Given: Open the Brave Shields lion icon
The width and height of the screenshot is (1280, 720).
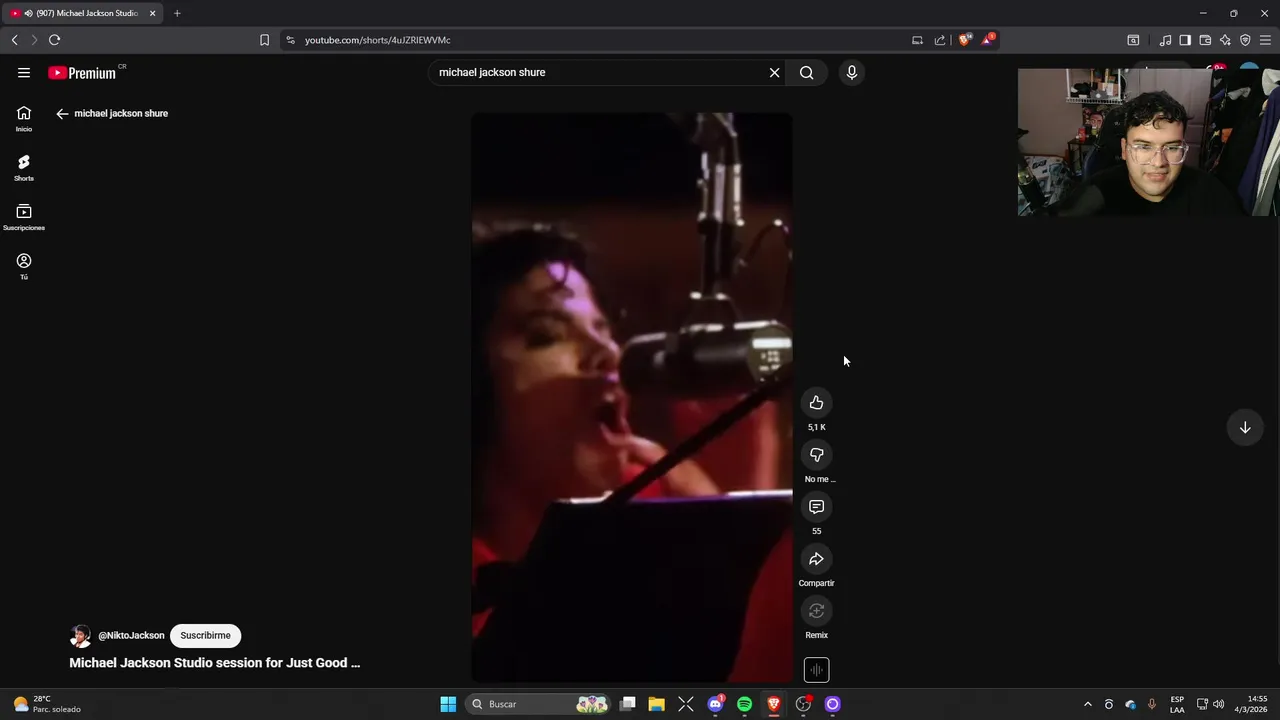Looking at the screenshot, I should [x=964, y=40].
